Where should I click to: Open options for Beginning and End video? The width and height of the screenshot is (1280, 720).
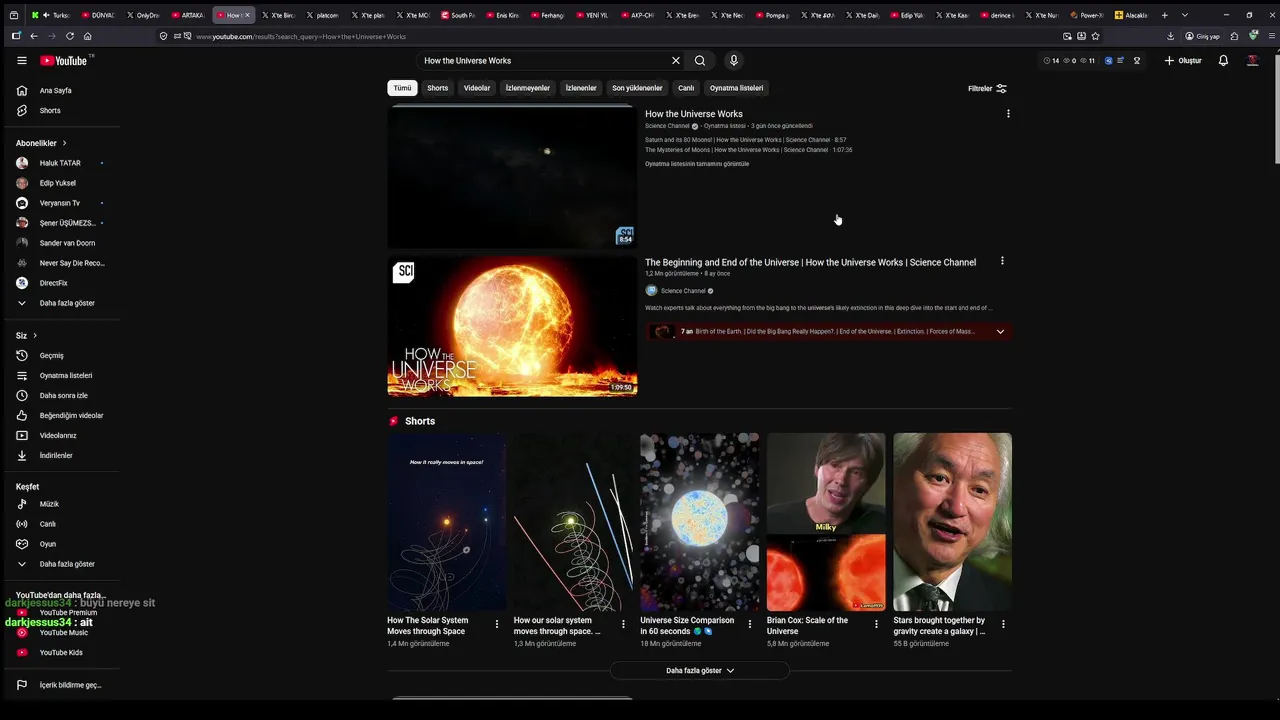pos(1002,261)
